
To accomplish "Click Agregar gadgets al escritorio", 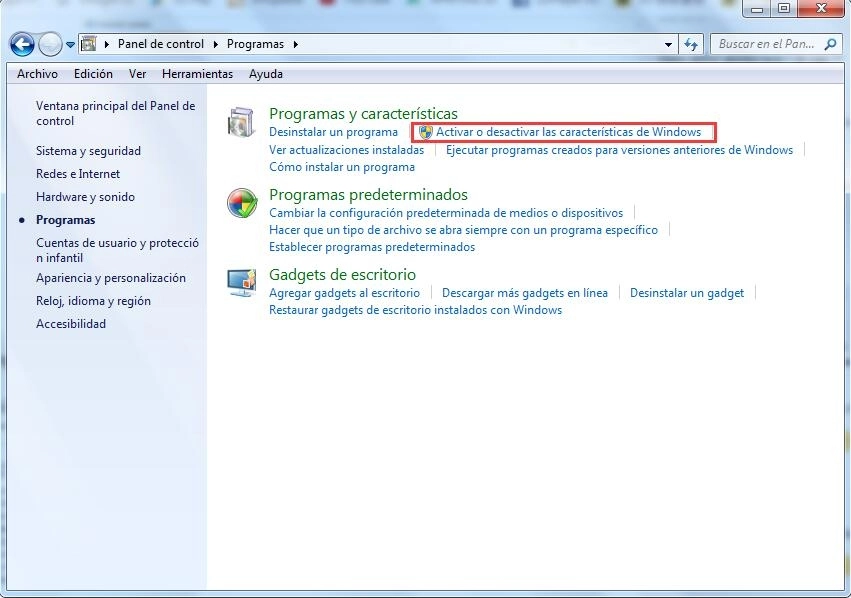I will point(345,293).
